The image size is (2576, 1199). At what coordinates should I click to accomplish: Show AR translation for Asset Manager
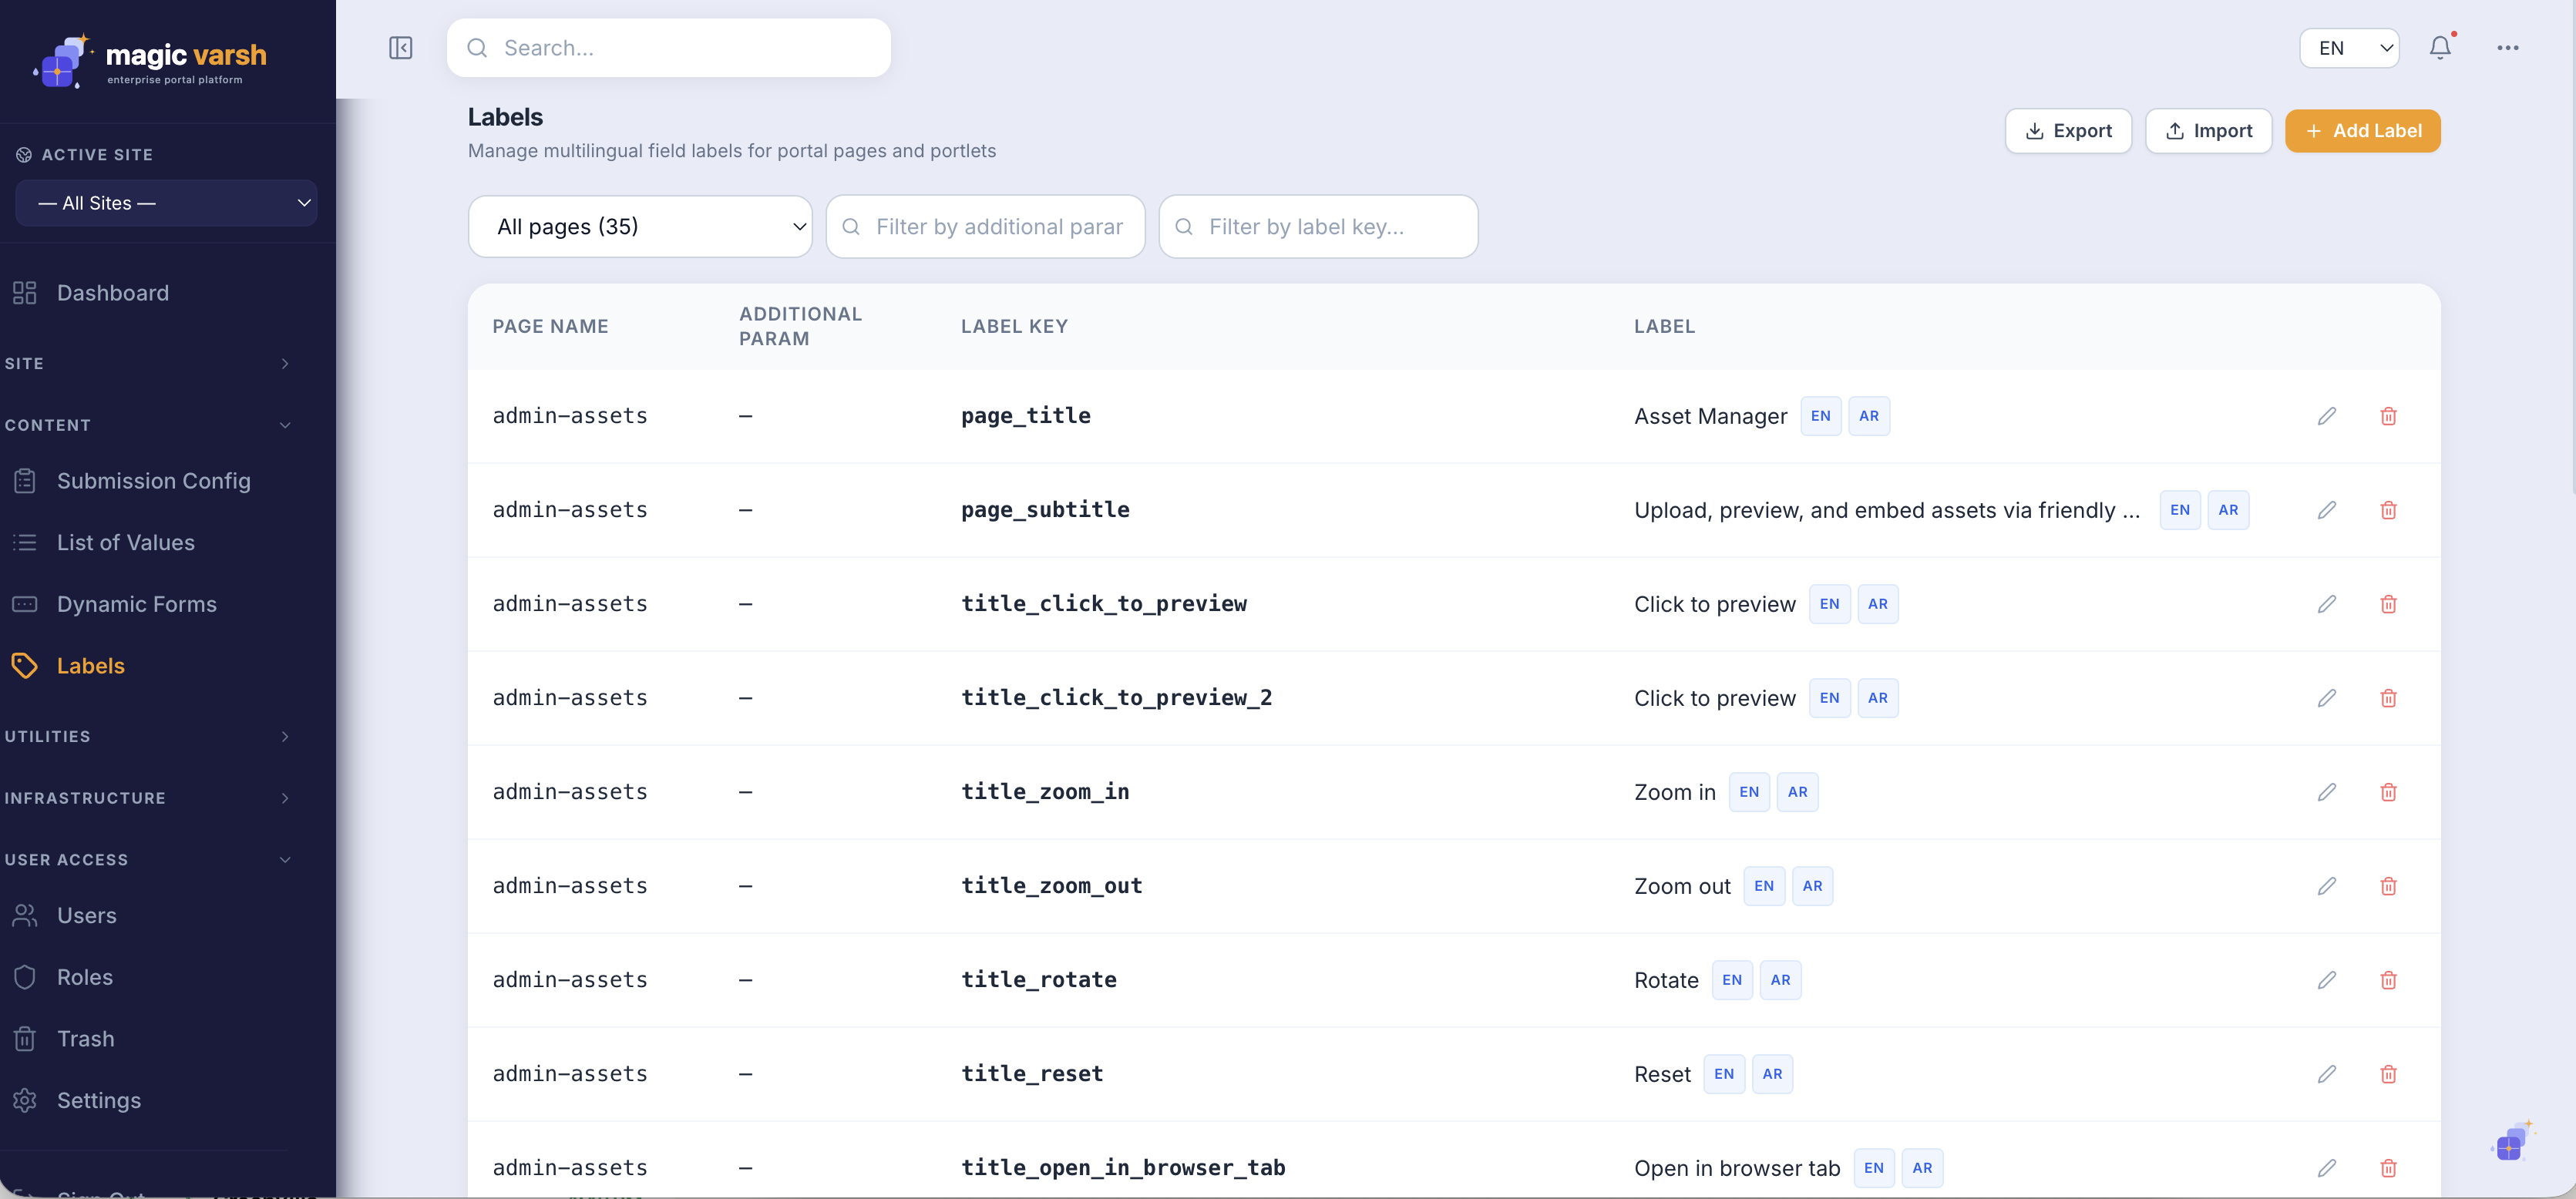(x=1869, y=416)
